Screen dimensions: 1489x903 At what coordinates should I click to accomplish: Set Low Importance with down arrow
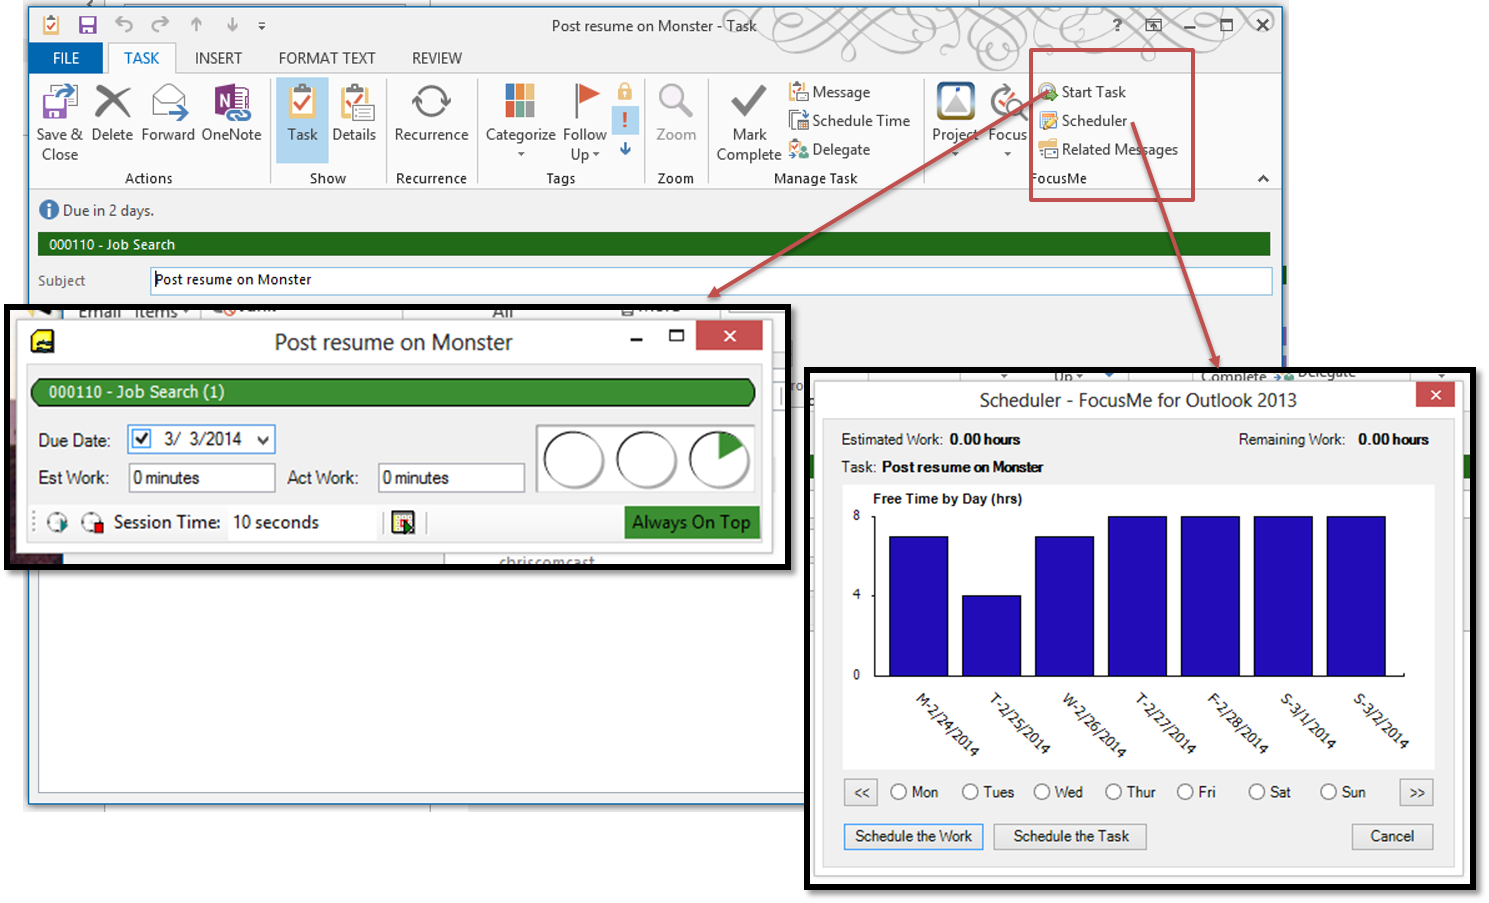click(x=625, y=149)
